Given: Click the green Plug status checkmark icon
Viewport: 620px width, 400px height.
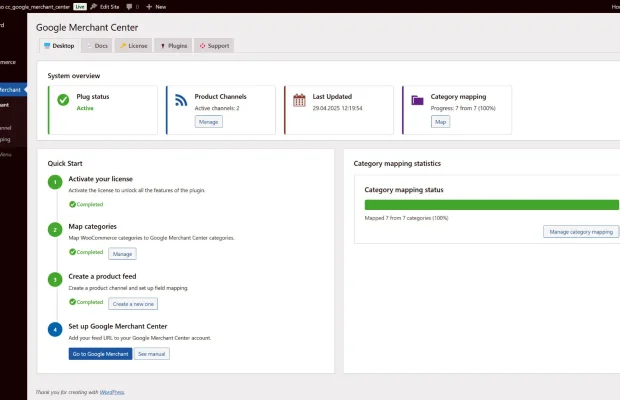Looking at the screenshot, I should [63, 100].
